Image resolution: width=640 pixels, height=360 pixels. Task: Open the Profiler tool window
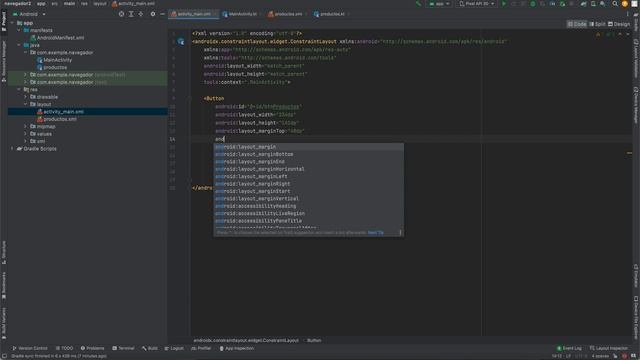[201, 348]
